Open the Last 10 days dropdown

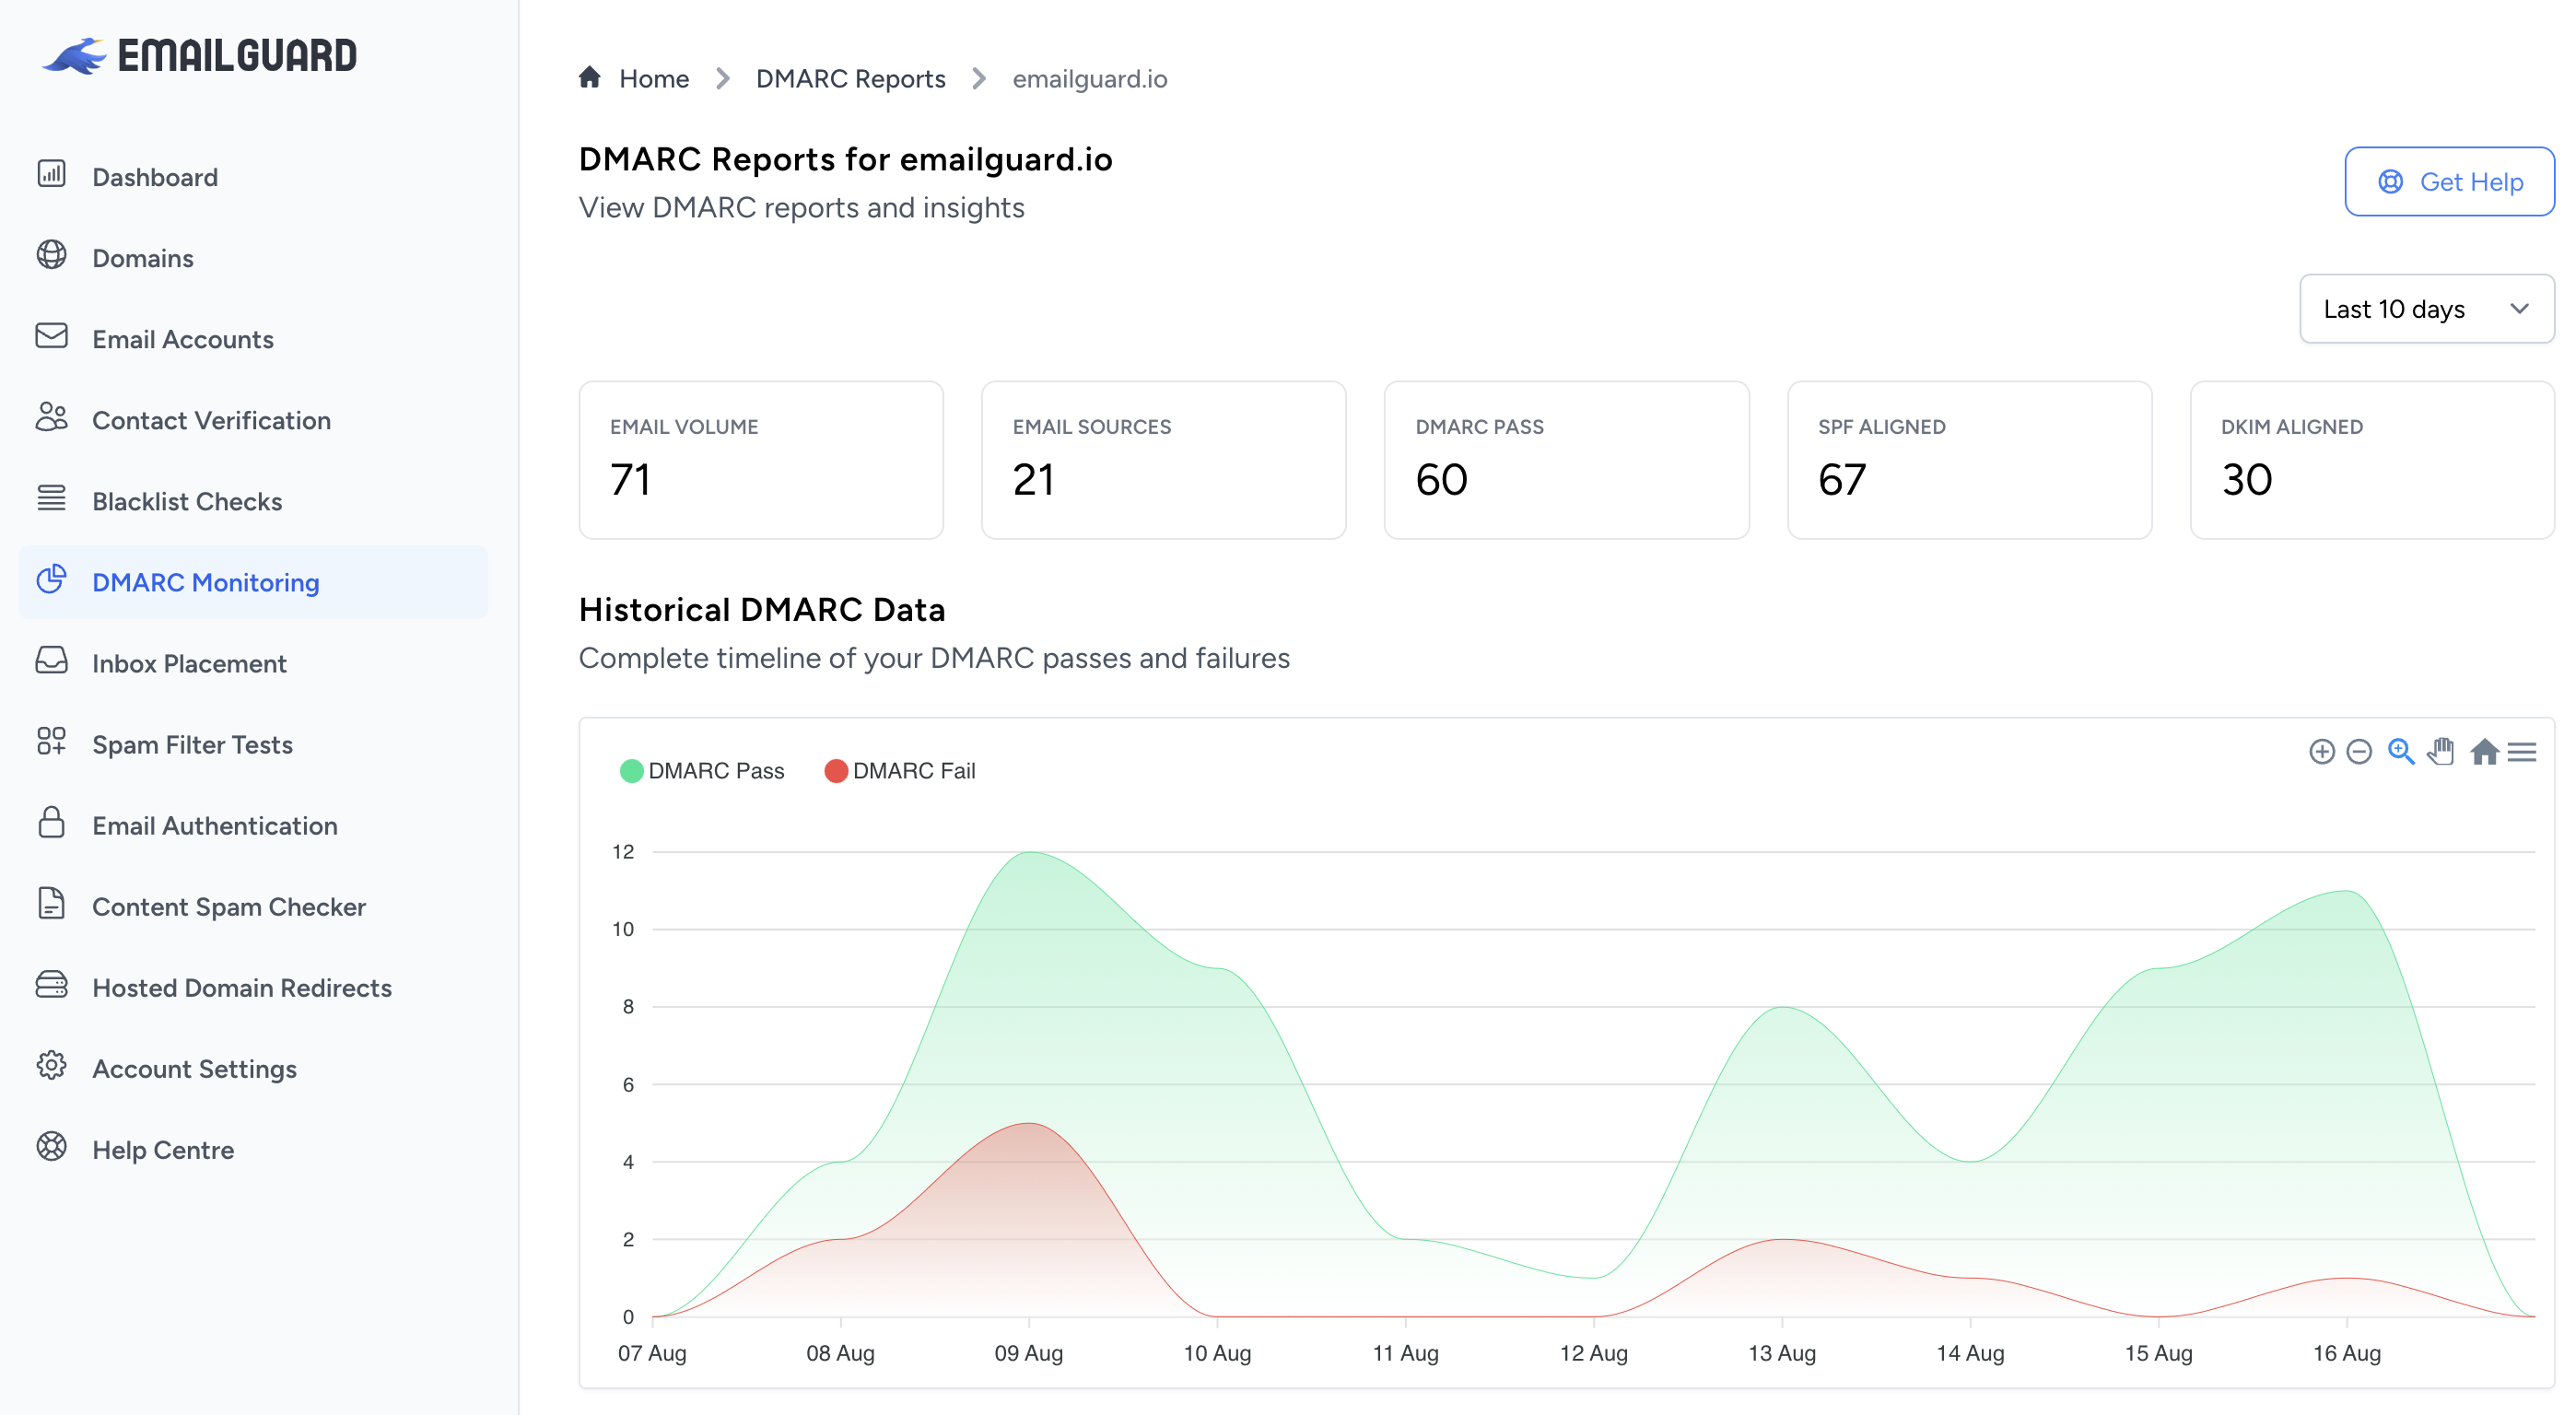click(2427, 309)
